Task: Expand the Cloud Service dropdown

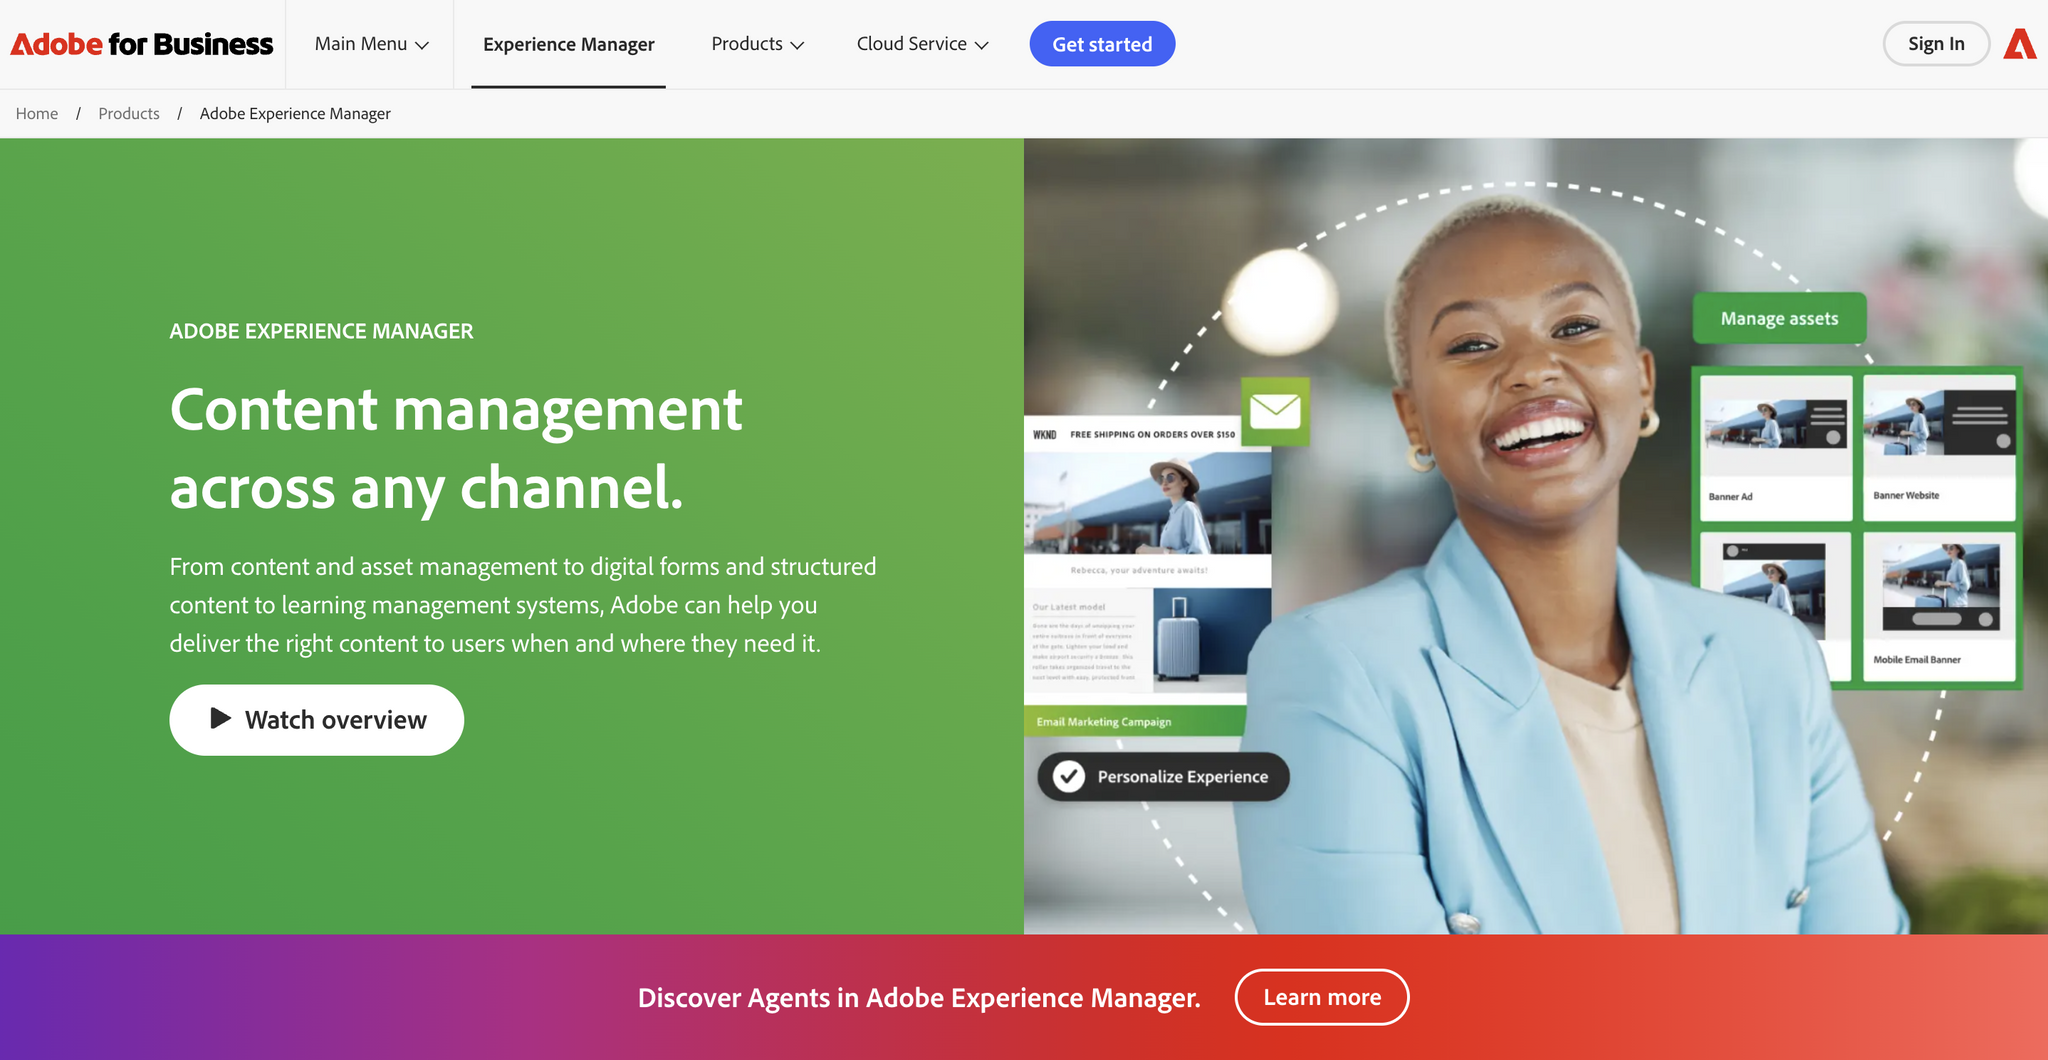Action: coord(923,44)
